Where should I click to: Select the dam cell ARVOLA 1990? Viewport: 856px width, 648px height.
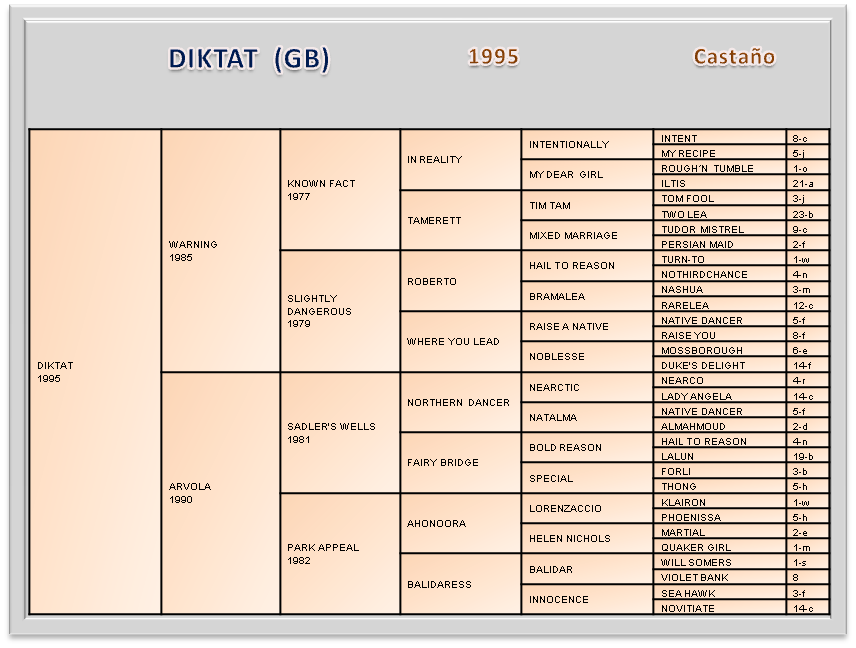coord(220,493)
